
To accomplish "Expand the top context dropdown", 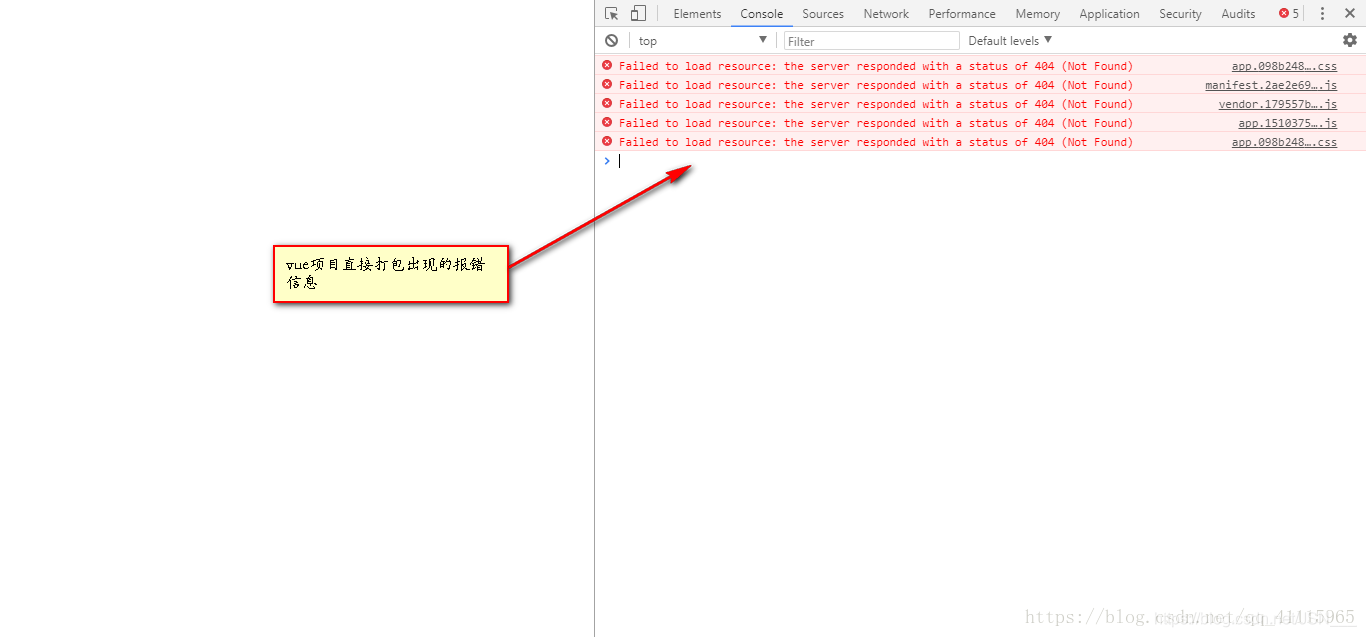I will point(702,40).
